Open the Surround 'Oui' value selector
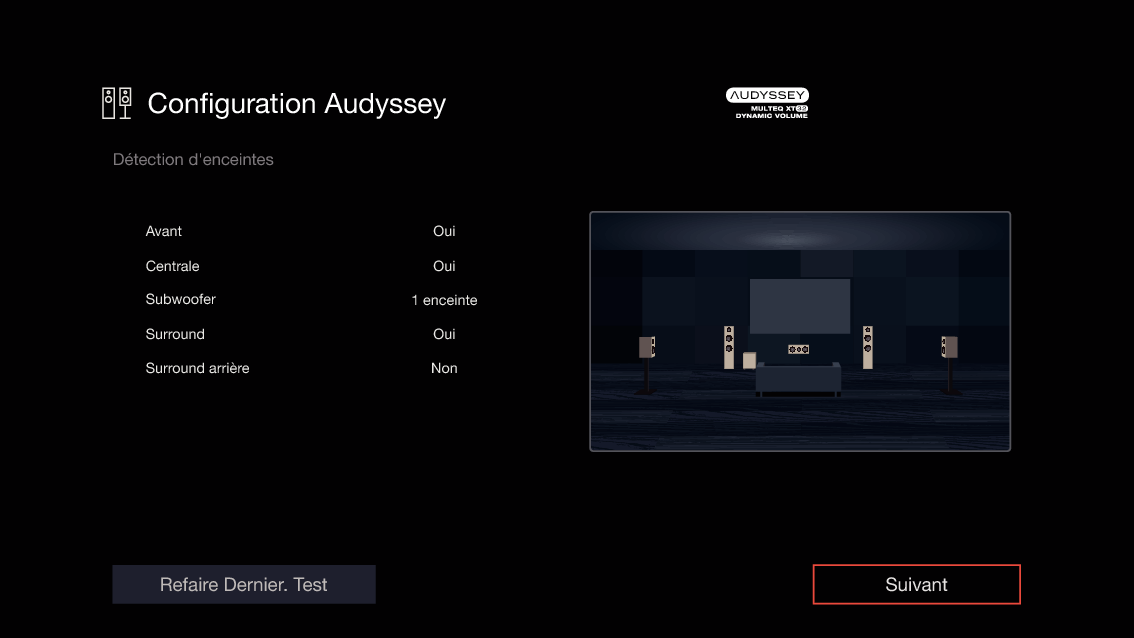This screenshot has width=1134, height=638. 443,334
